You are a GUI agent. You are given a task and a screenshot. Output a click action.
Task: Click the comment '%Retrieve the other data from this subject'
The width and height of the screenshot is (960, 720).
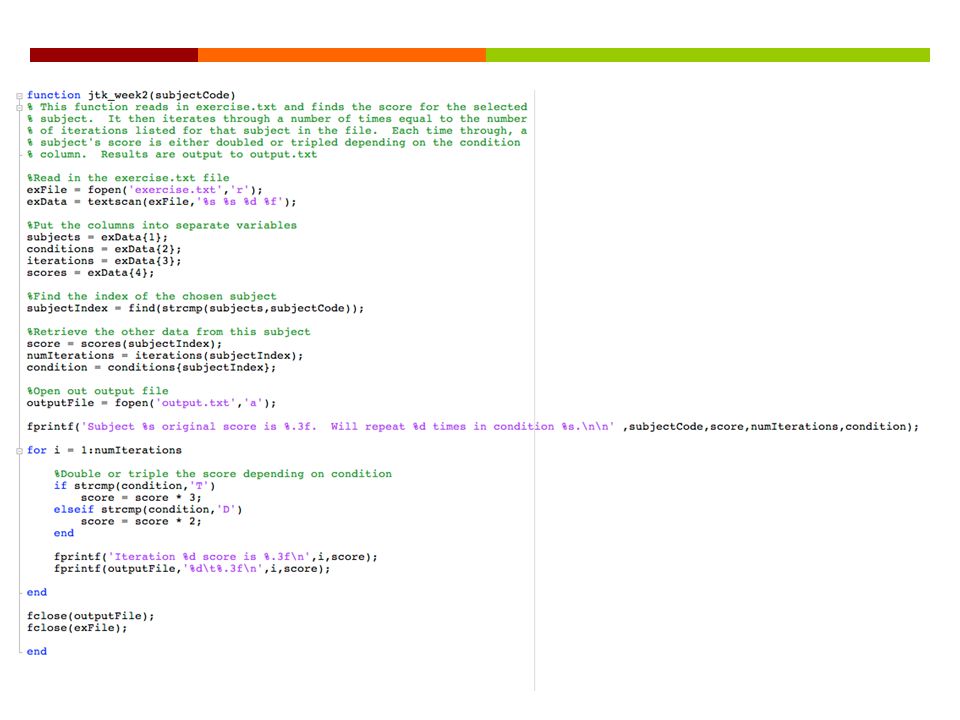pyautogui.click(x=168, y=332)
